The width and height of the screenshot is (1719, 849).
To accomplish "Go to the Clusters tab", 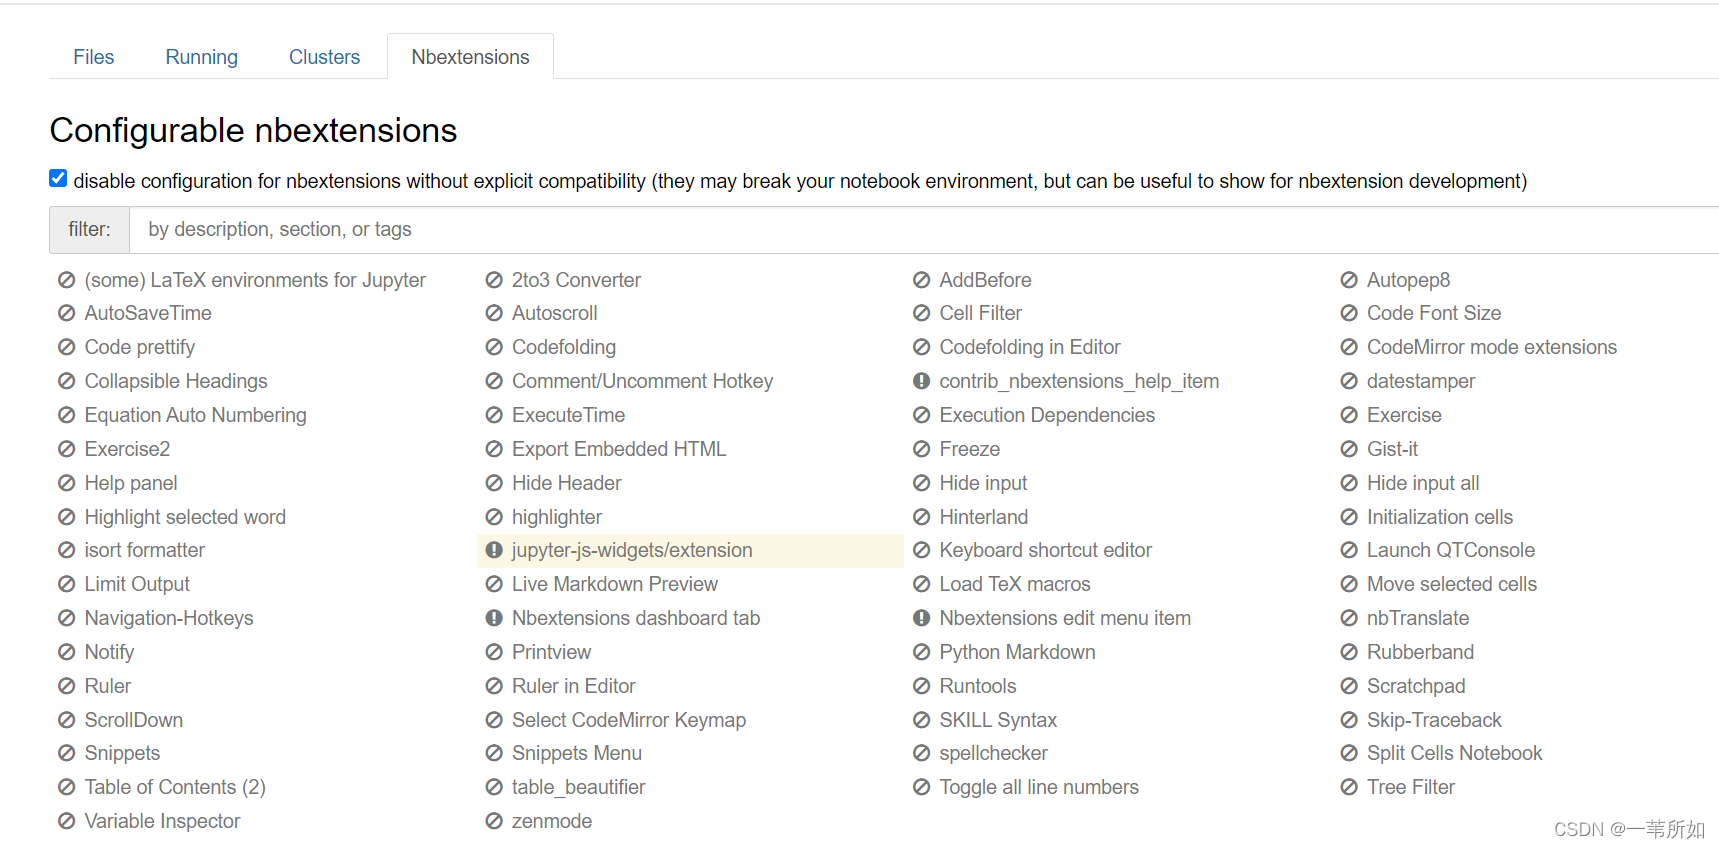I will 324,57.
